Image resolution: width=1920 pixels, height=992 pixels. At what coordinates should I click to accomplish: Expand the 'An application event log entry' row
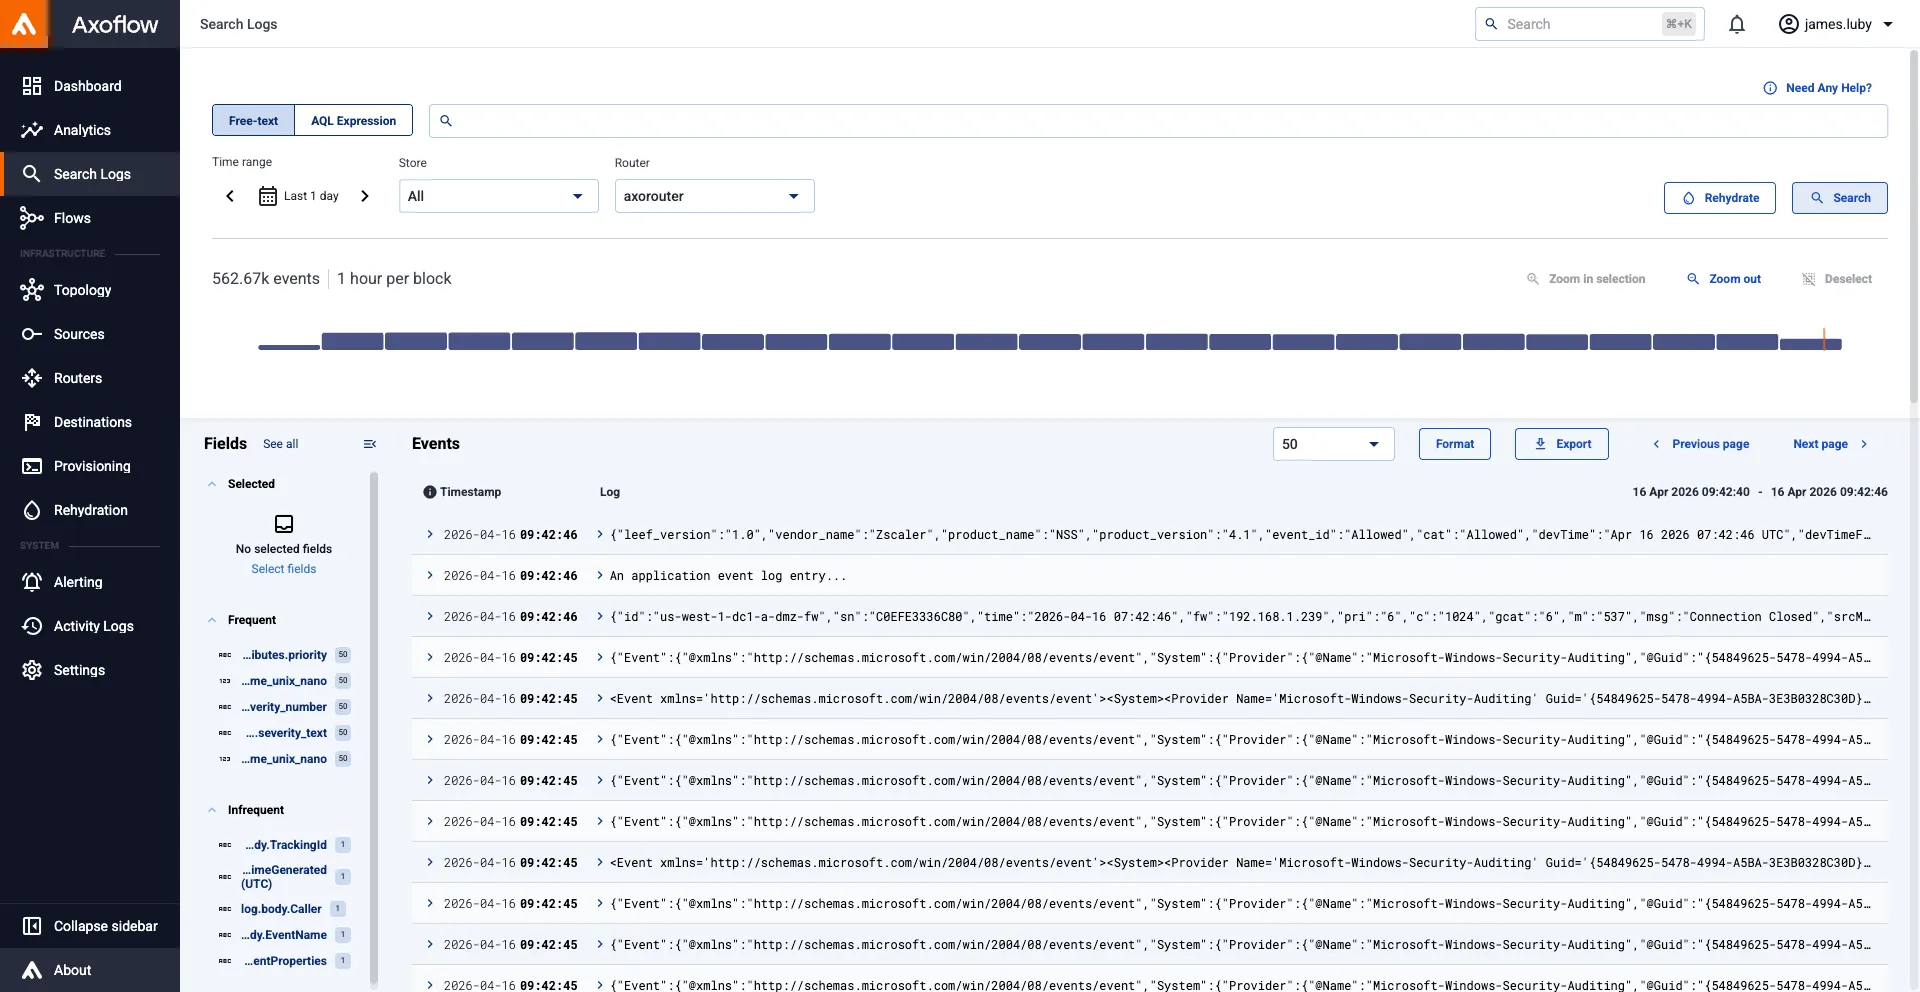pyautogui.click(x=430, y=576)
